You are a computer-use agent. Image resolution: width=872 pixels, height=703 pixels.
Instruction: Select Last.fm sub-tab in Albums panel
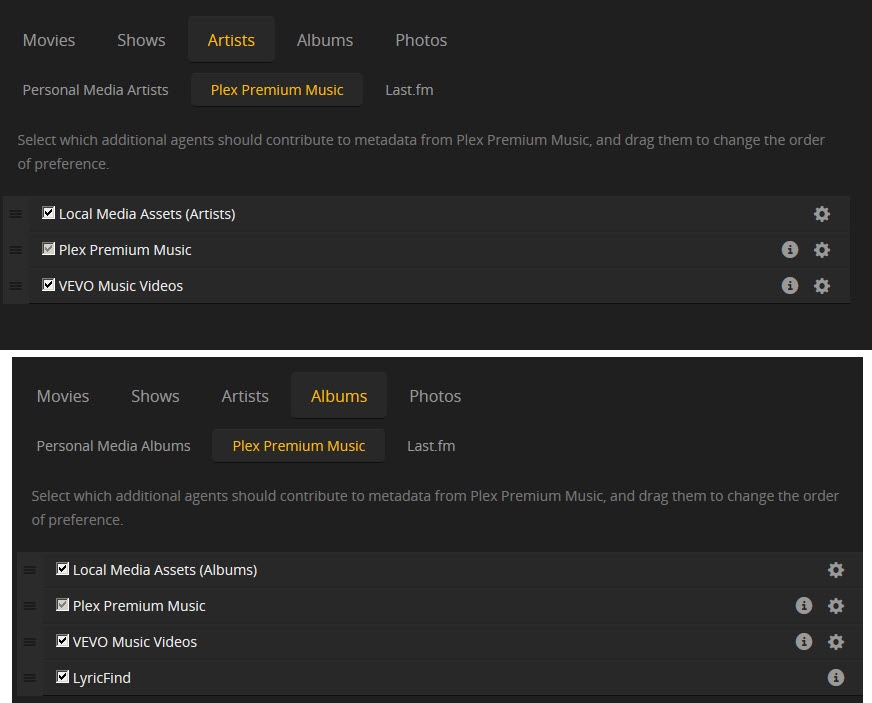(x=431, y=446)
